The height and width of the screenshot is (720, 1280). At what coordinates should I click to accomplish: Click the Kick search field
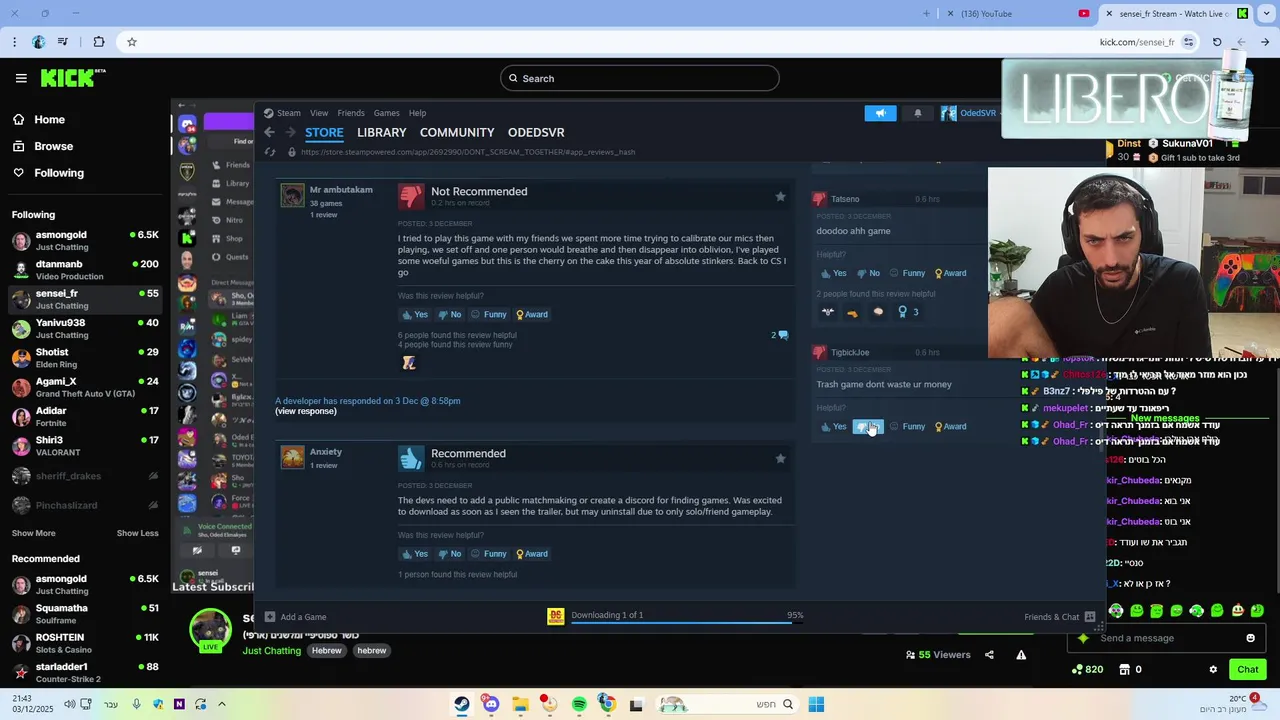pyautogui.click(x=640, y=78)
